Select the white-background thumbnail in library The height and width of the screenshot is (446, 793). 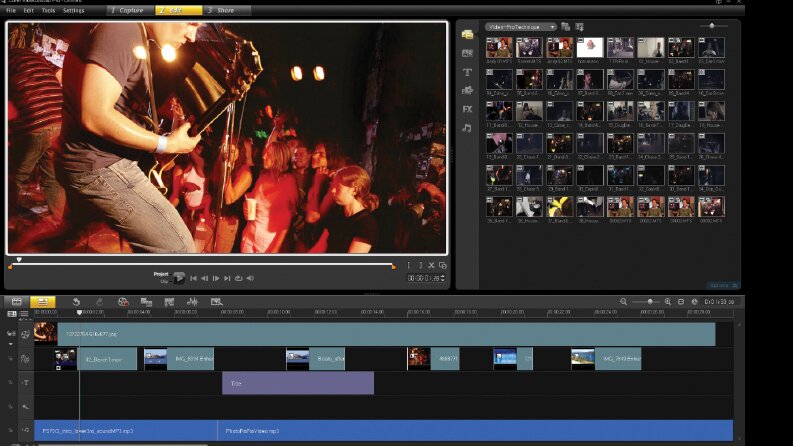pos(590,48)
